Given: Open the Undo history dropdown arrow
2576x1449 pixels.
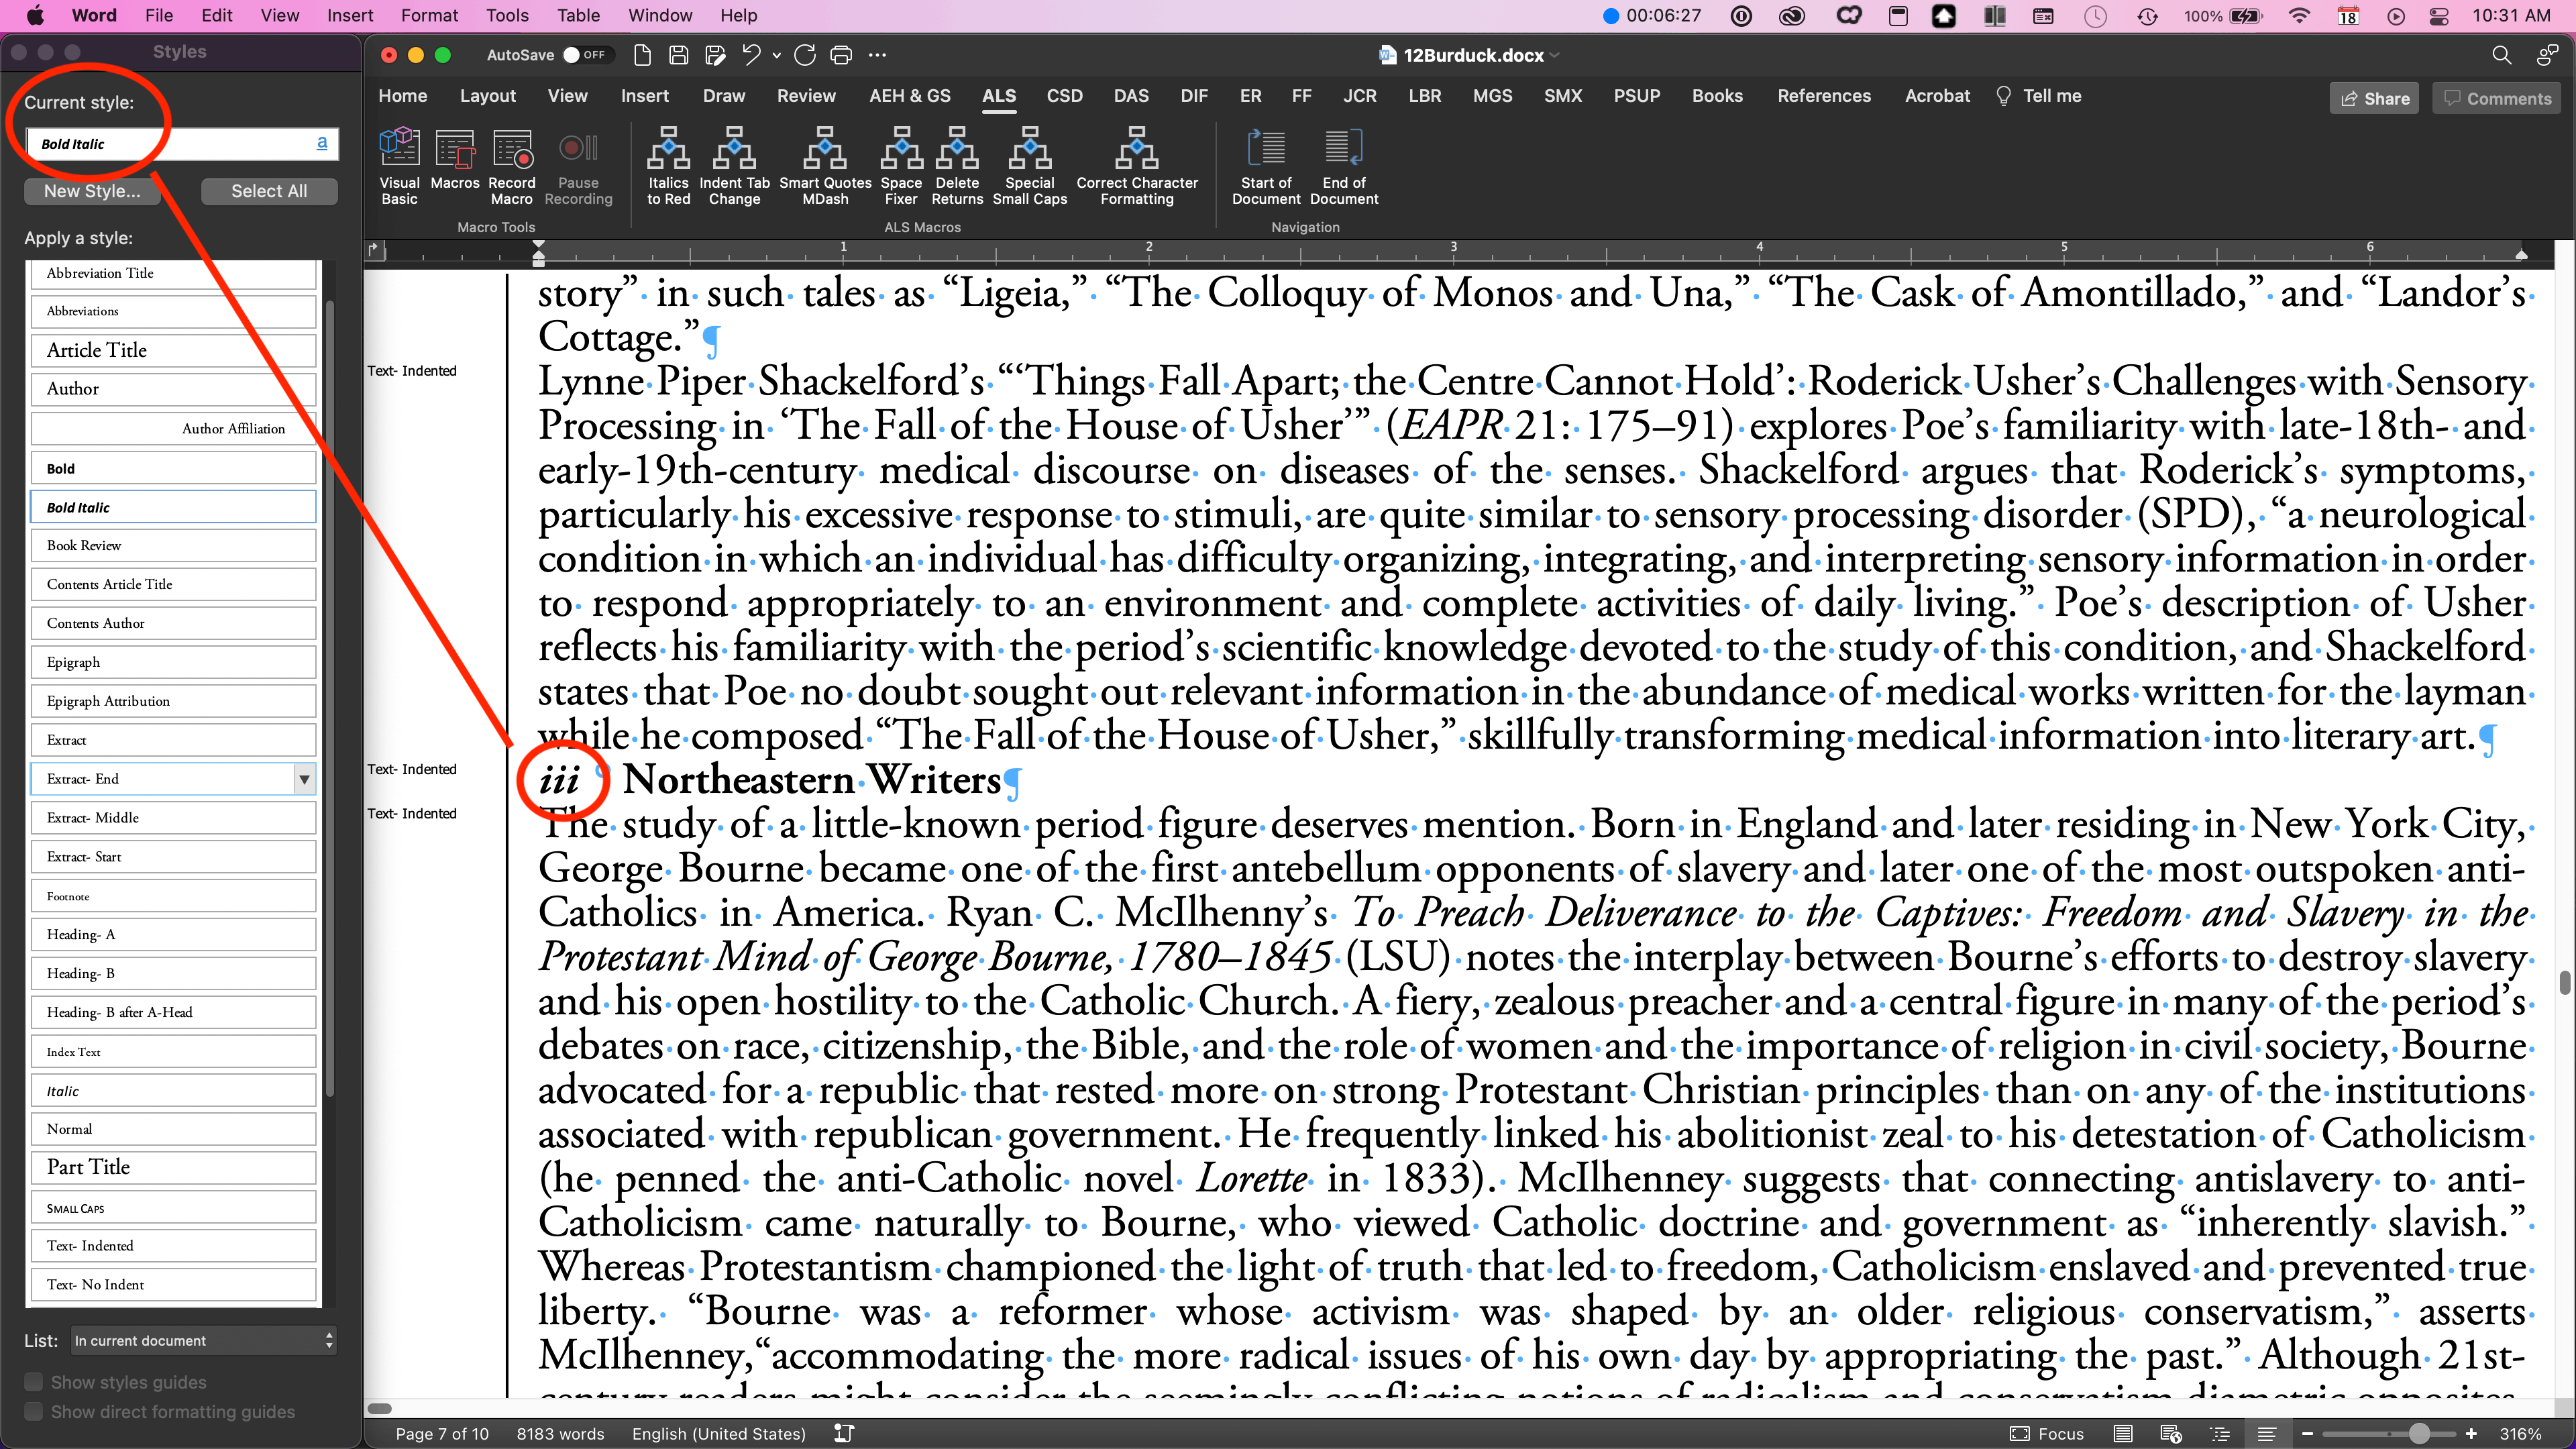Looking at the screenshot, I should [x=777, y=56].
